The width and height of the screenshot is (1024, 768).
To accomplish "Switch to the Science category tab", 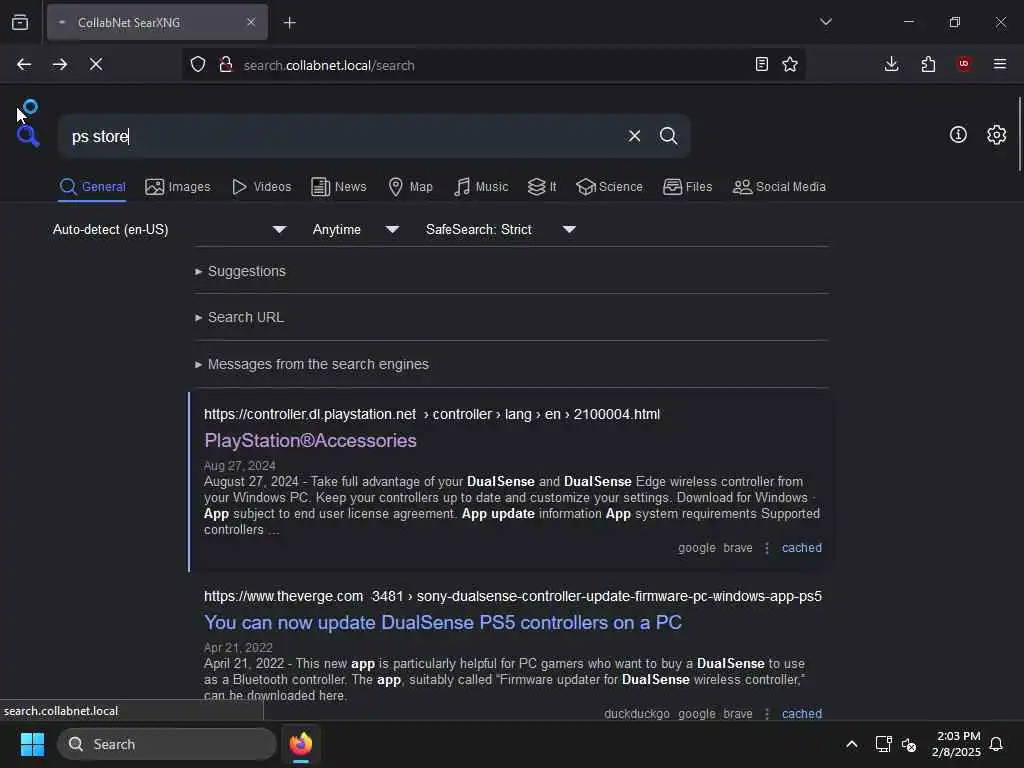I will [x=609, y=187].
